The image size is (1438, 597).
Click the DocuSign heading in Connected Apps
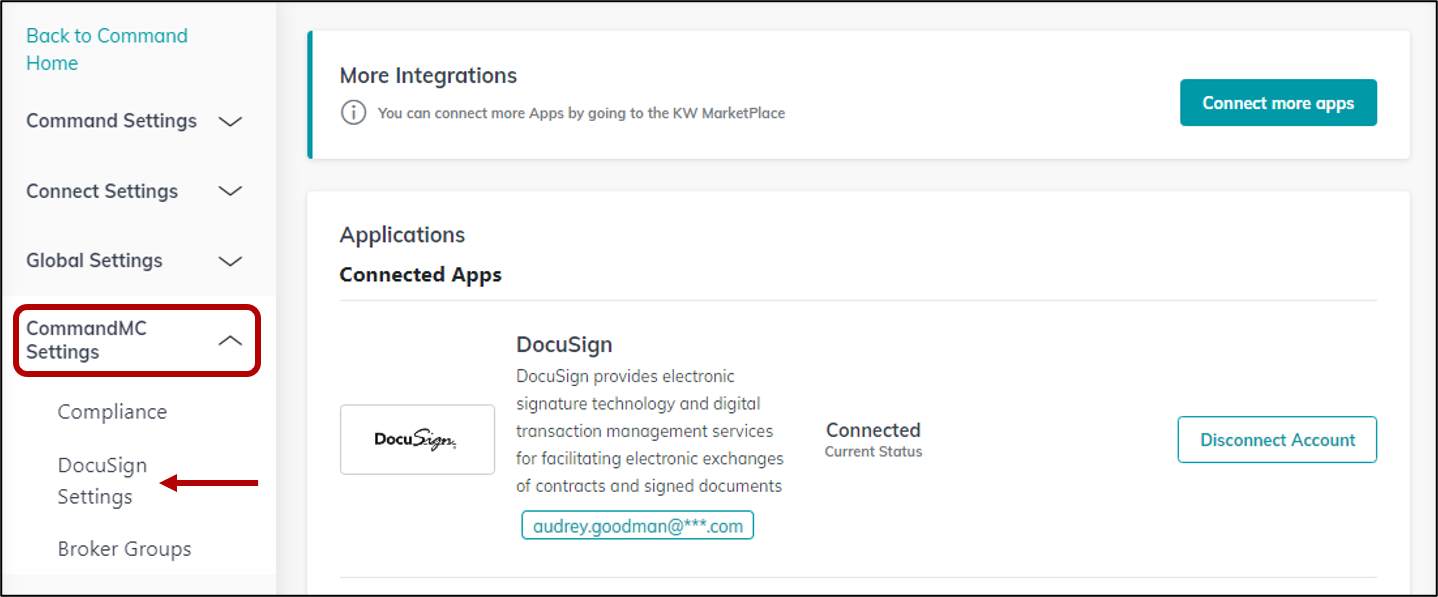click(564, 344)
